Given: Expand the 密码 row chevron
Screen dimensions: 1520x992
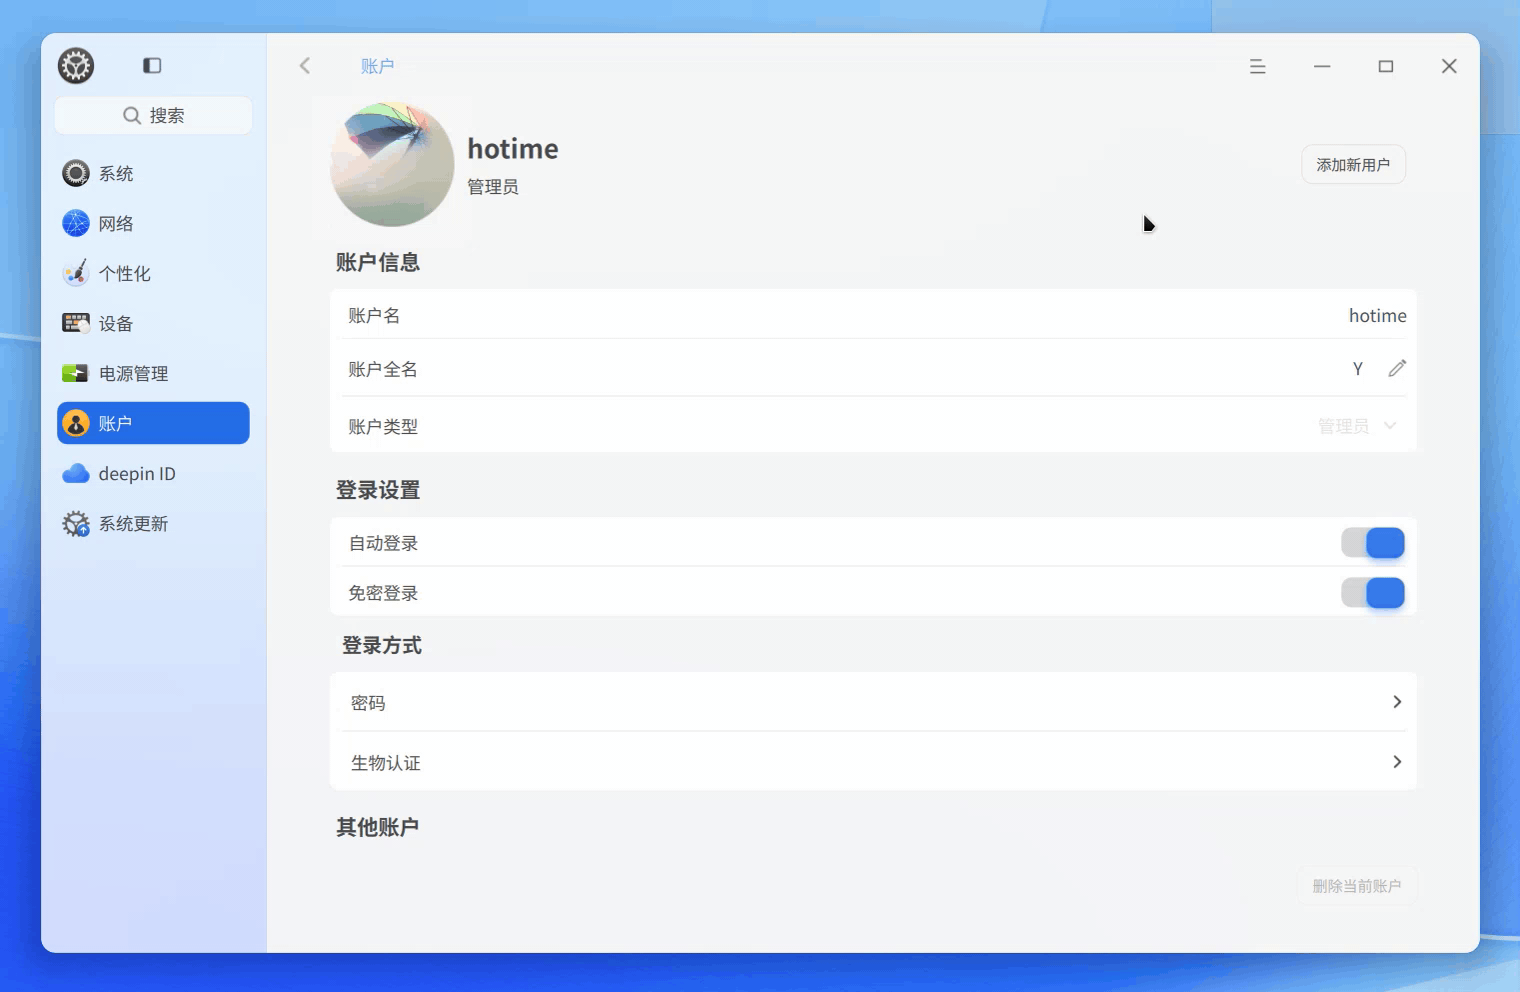Looking at the screenshot, I should (1397, 702).
